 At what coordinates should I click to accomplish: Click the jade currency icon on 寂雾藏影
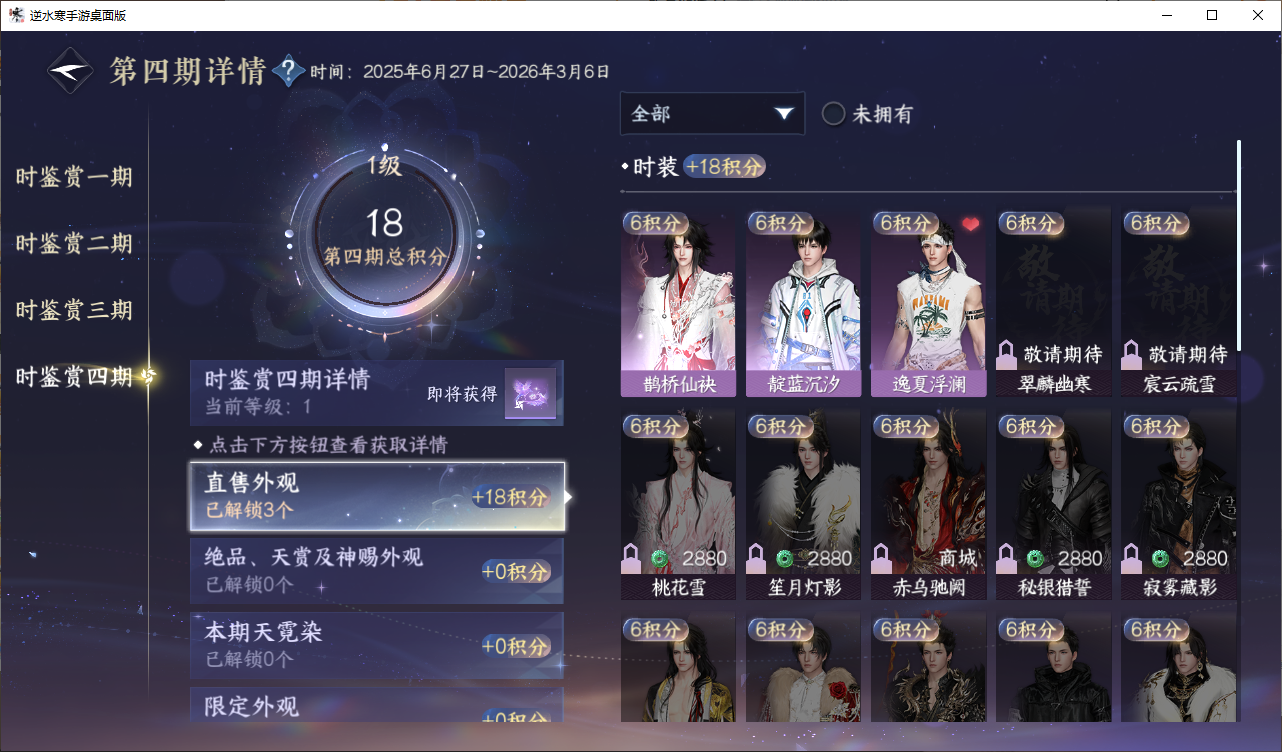pyautogui.click(x=1160, y=558)
